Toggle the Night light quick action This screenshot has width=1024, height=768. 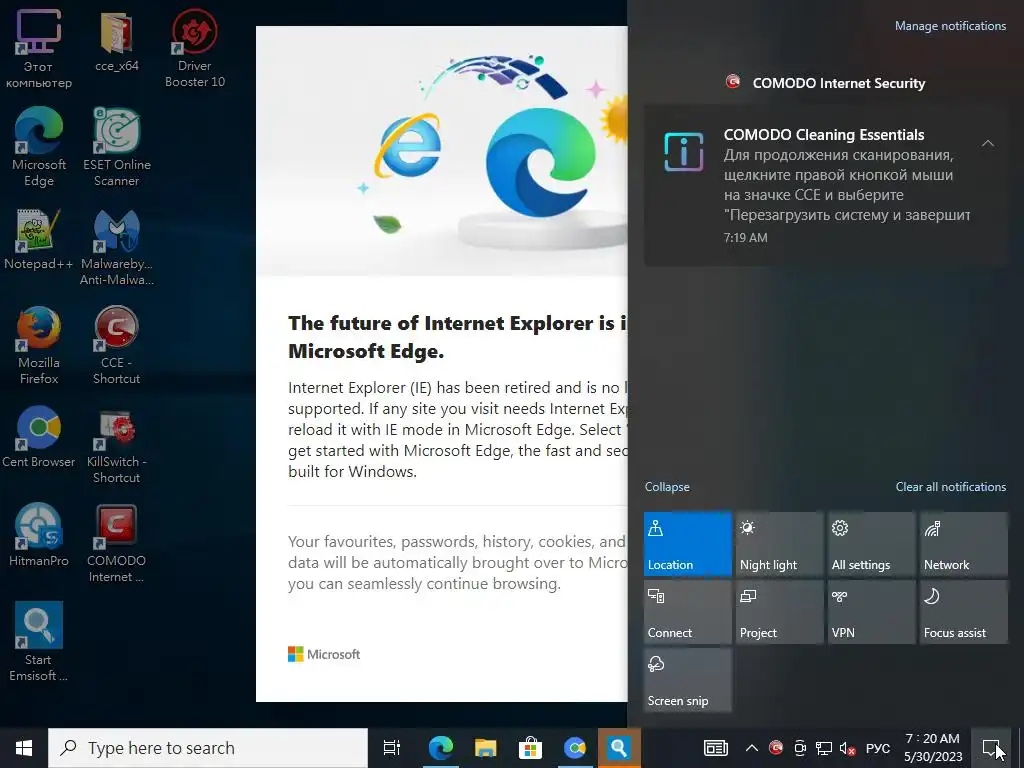[780, 544]
